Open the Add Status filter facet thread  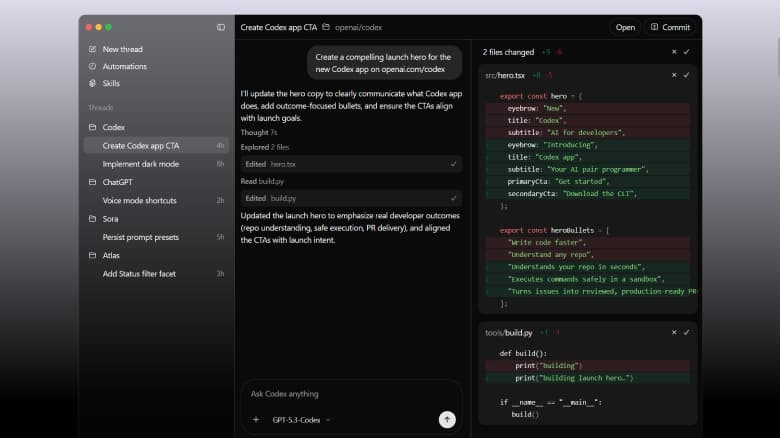pyautogui.click(x=157, y=274)
